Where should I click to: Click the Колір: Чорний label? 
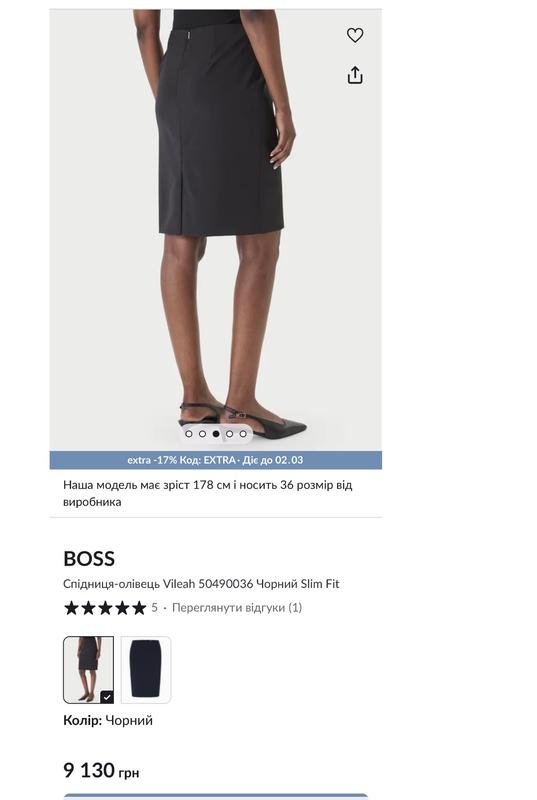tap(108, 720)
